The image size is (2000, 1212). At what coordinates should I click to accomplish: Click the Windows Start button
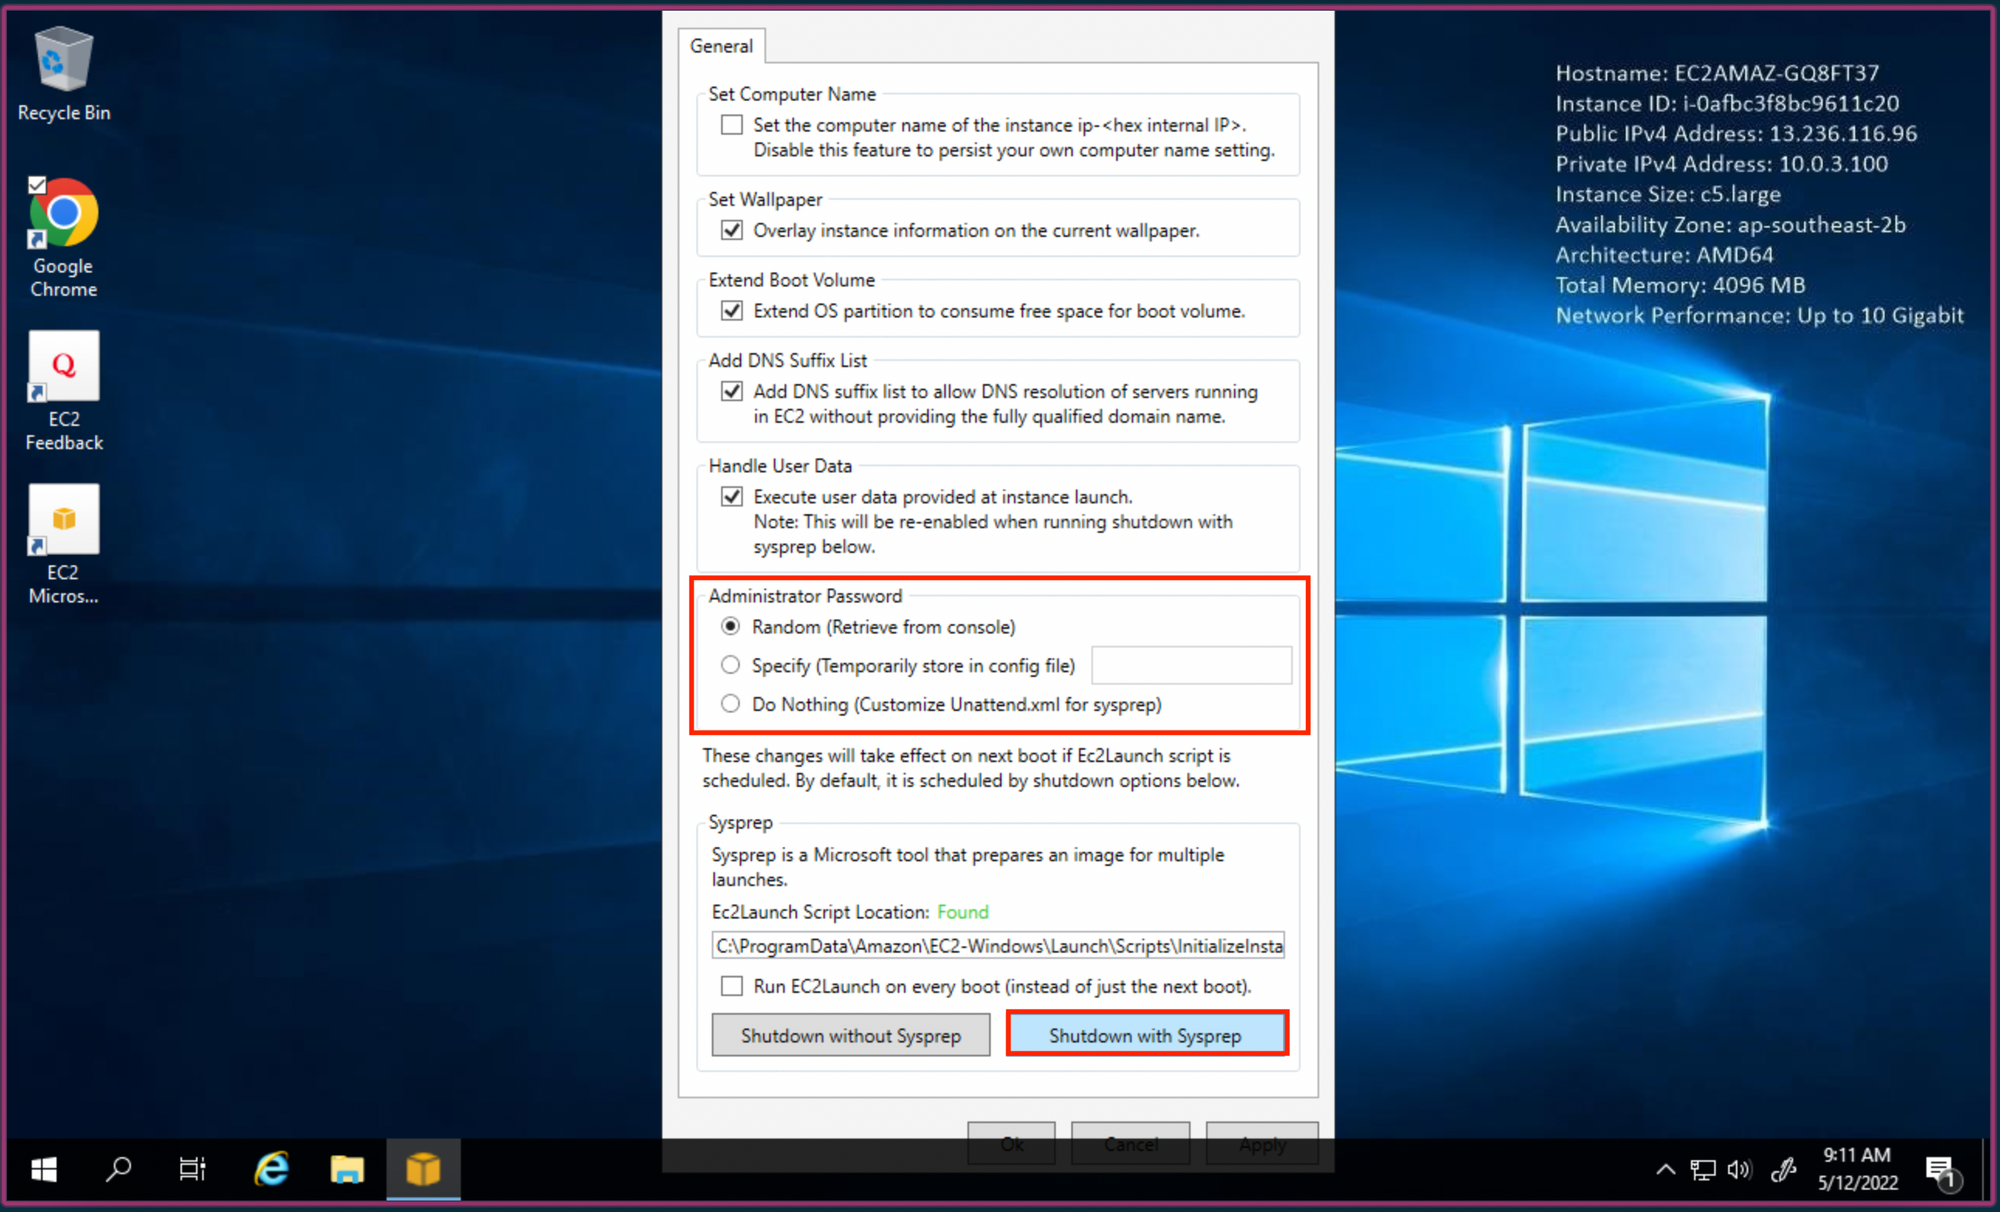[x=44, y=1168]
